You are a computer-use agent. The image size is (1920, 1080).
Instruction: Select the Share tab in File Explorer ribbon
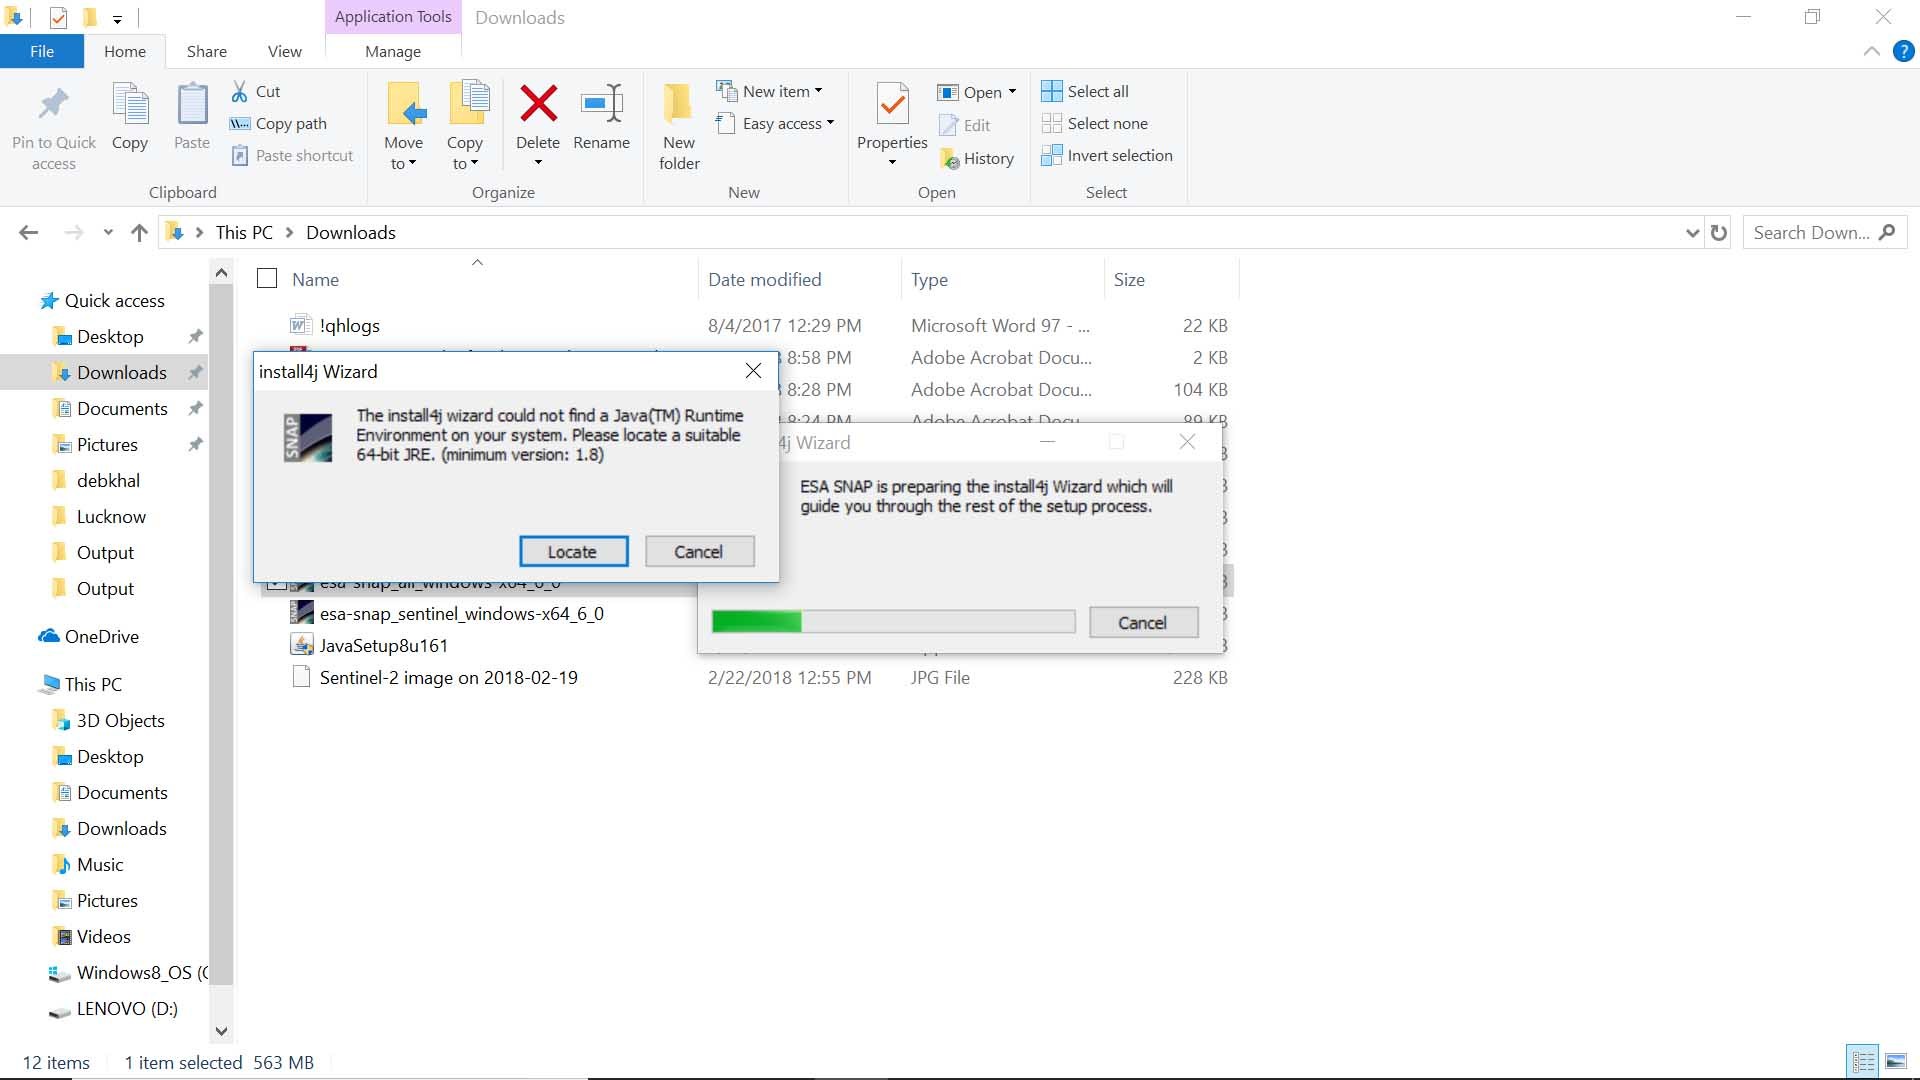[207, 50]
